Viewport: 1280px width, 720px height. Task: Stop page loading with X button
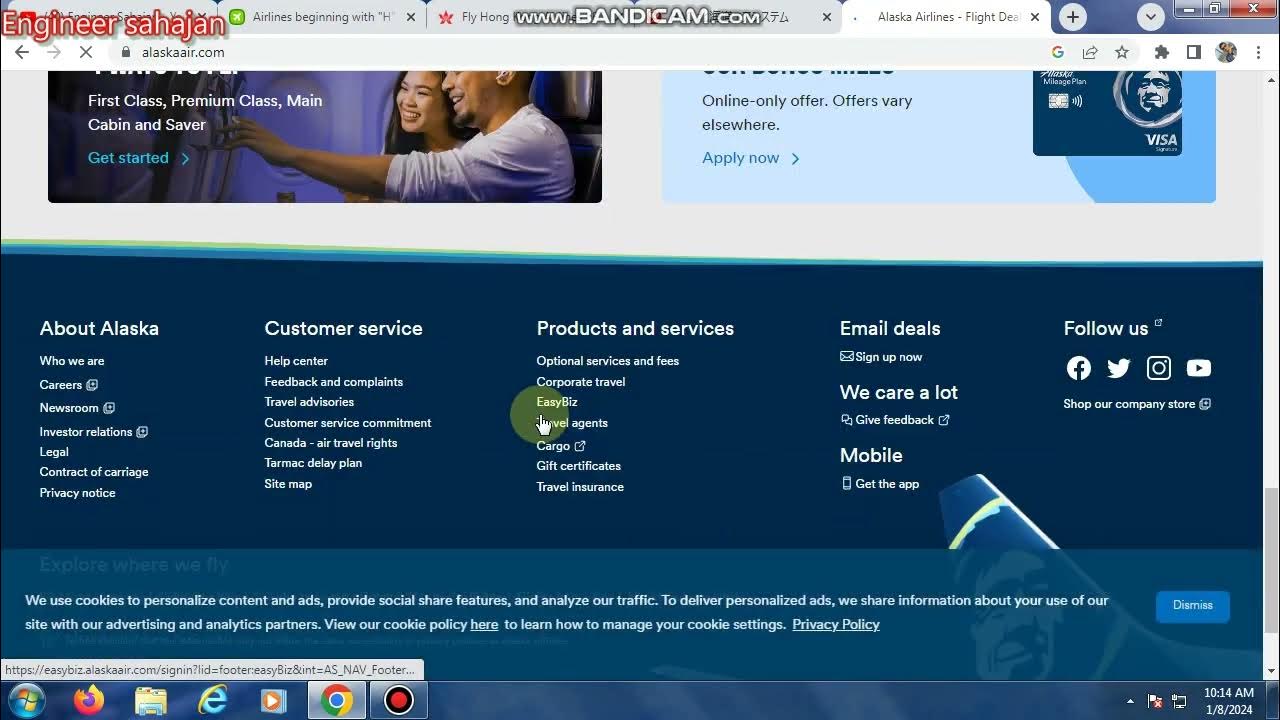click(x=87, y=52)
